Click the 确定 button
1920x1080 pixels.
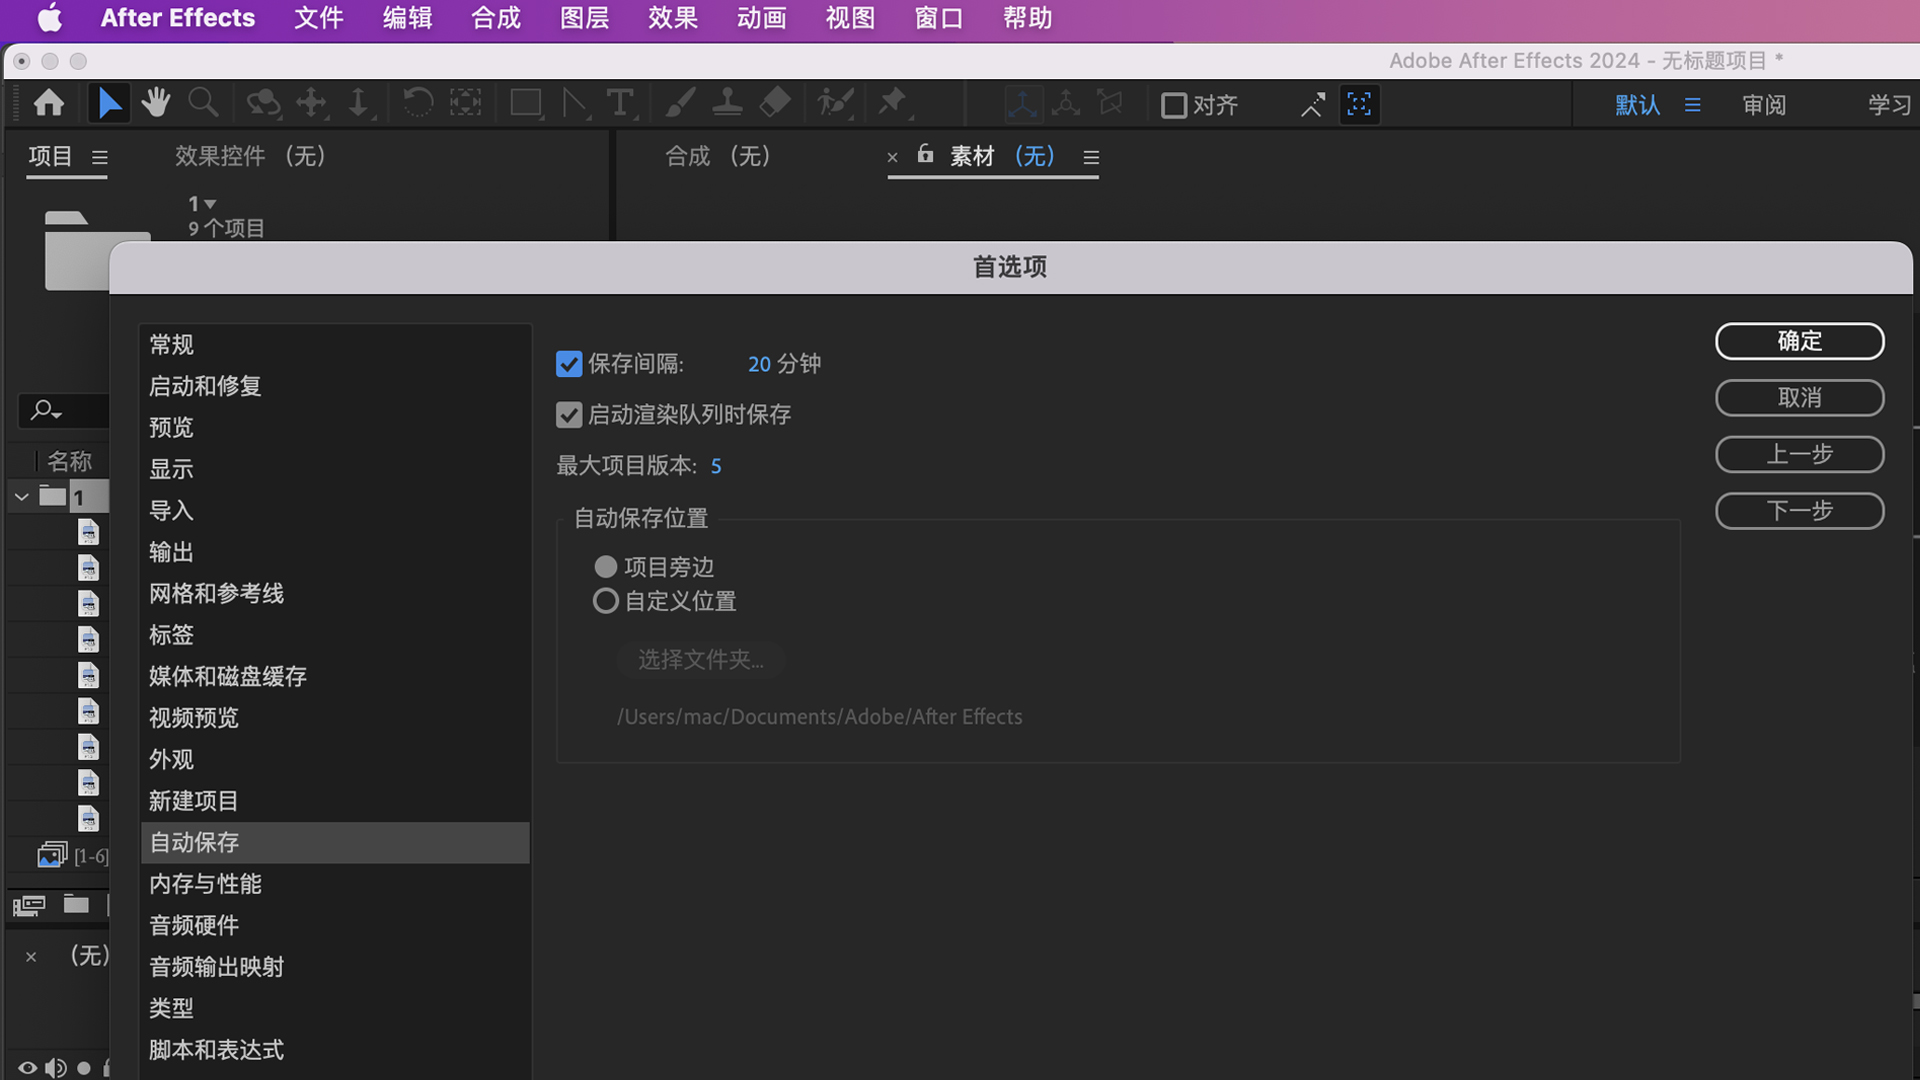[x=1798, y=341]
